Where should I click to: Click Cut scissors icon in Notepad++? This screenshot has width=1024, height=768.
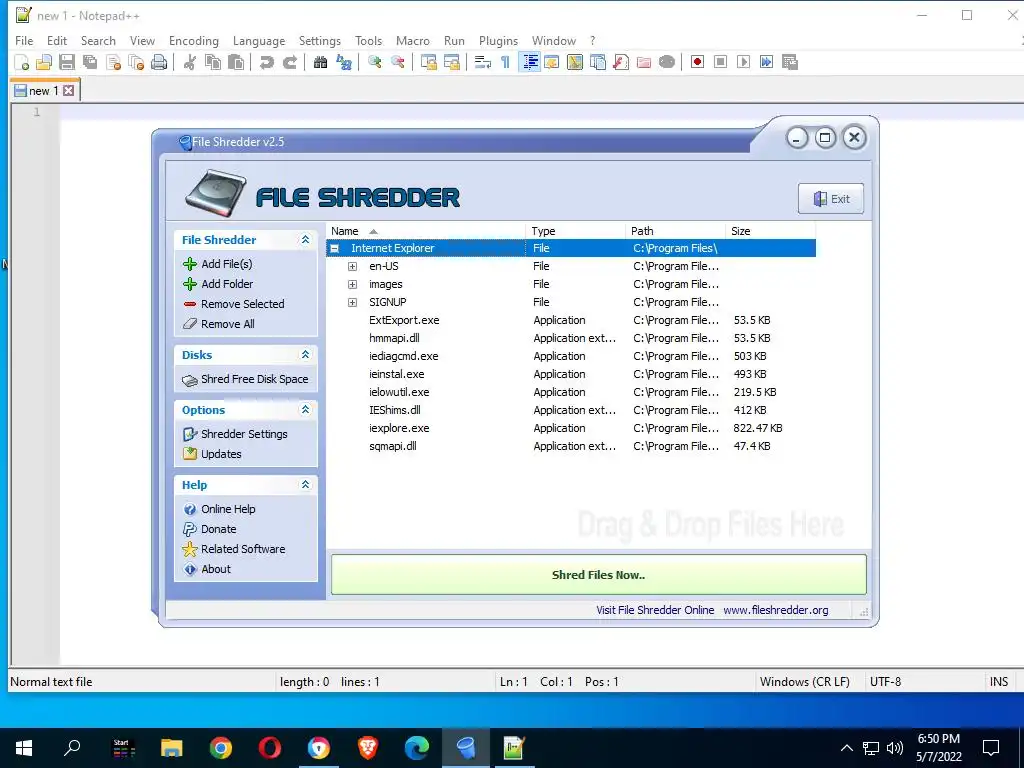pyautogui.click(x=190, y=62)
